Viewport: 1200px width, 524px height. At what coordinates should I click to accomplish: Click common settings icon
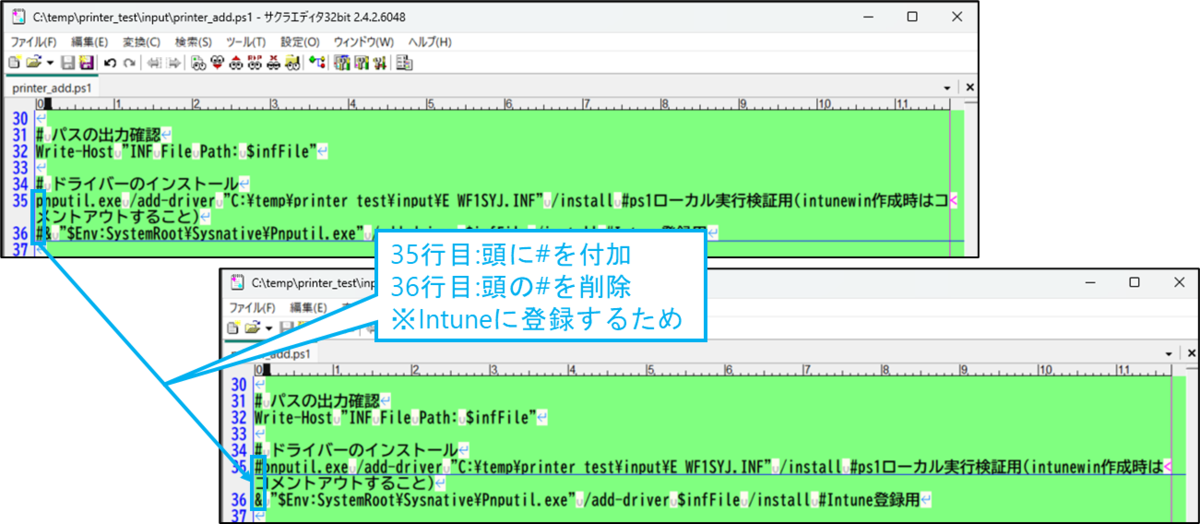click(x=380, y=63)
